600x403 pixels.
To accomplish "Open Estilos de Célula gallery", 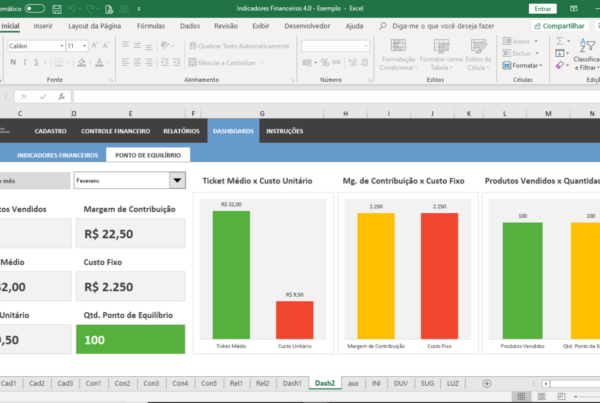I will coord(478,54).
